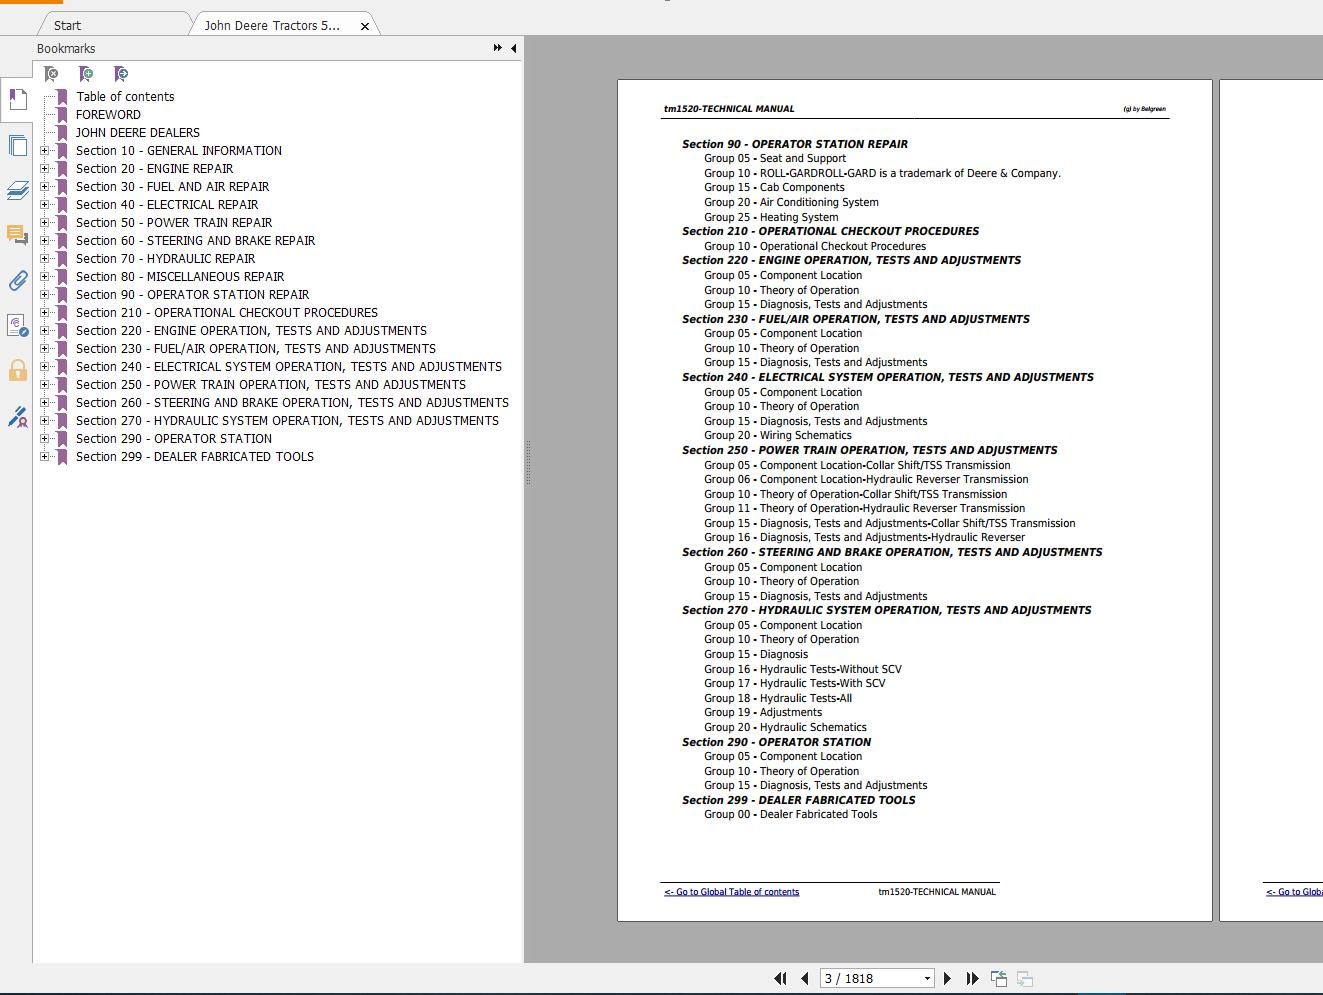The height and width of the screenshot is (995, 1323).
Task: Expand Section 20 - ENGINE REPAIR bookmark
Action: click(44, 169)
